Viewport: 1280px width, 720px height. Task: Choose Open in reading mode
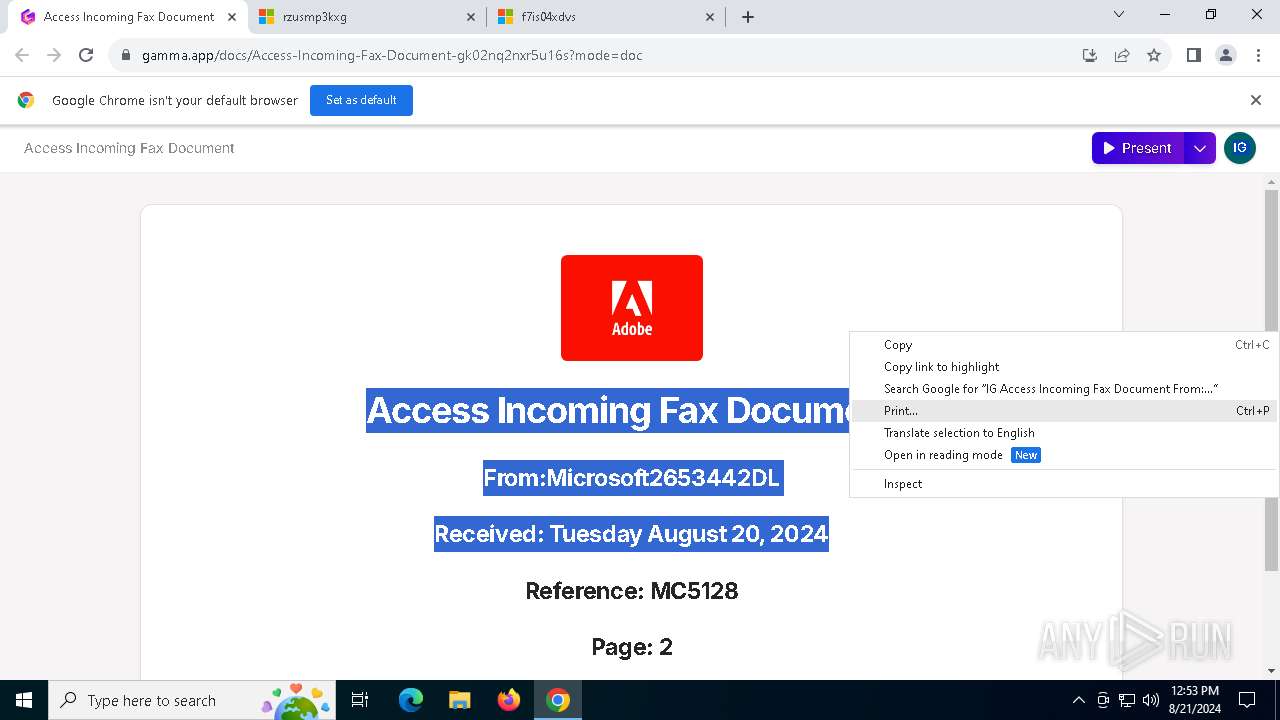[x=1064, y=455]
